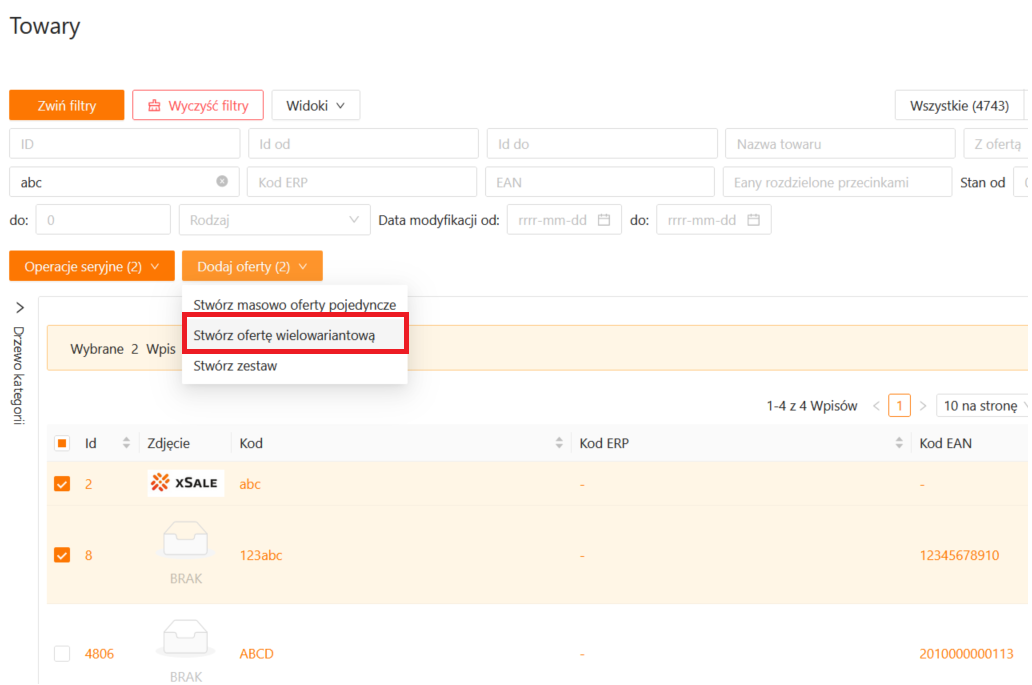Toggle the select-all checkbox in table header
The height and width of the screenshot is (685, 1032).
point(62,443)
